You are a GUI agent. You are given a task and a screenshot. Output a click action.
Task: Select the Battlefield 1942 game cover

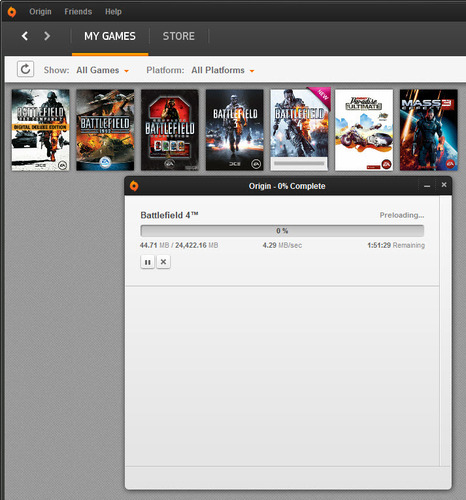(105, 130)
